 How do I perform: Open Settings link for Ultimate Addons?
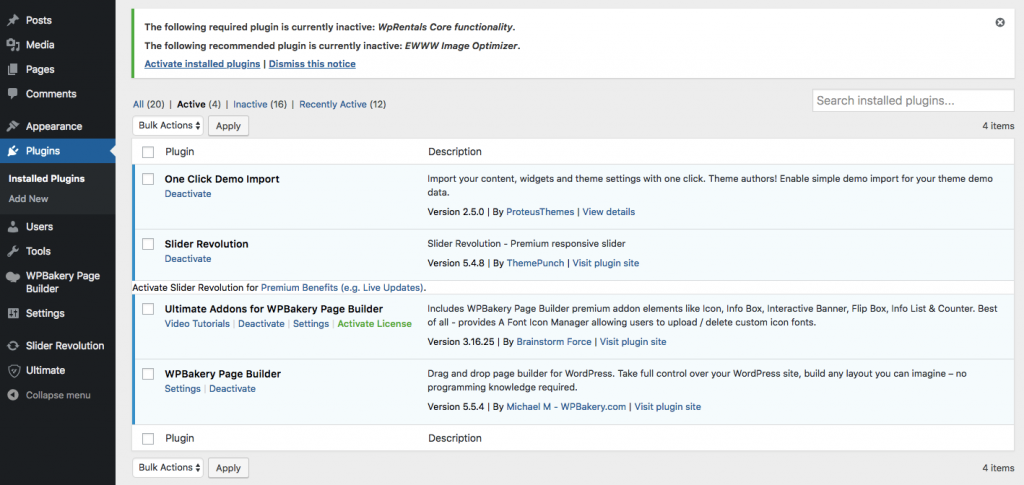(x=311, y=324)
